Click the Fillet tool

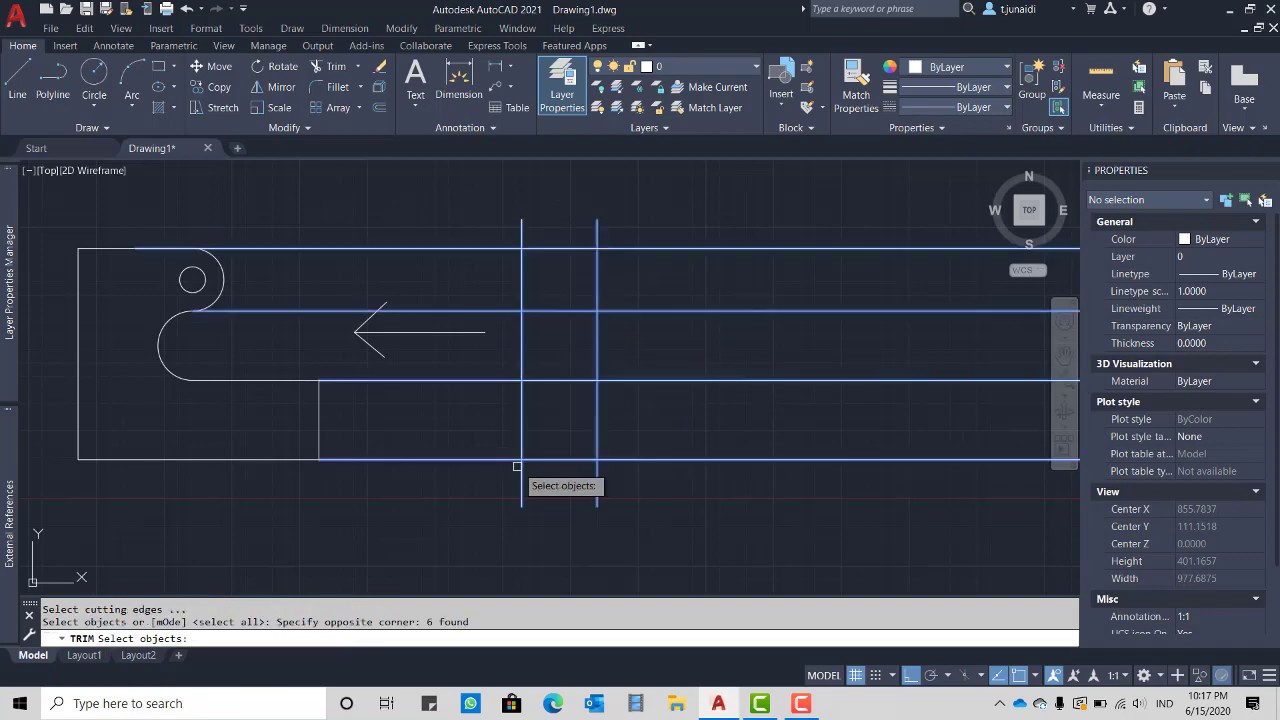coord(329,87)
